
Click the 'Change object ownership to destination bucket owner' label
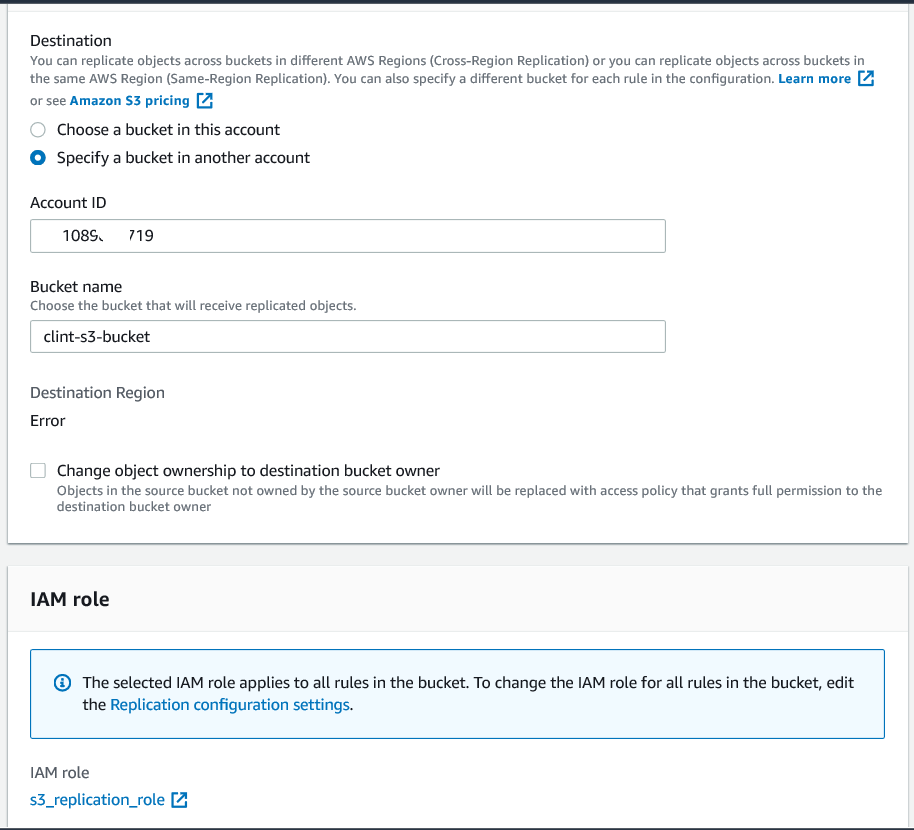(x=248, y=471)
